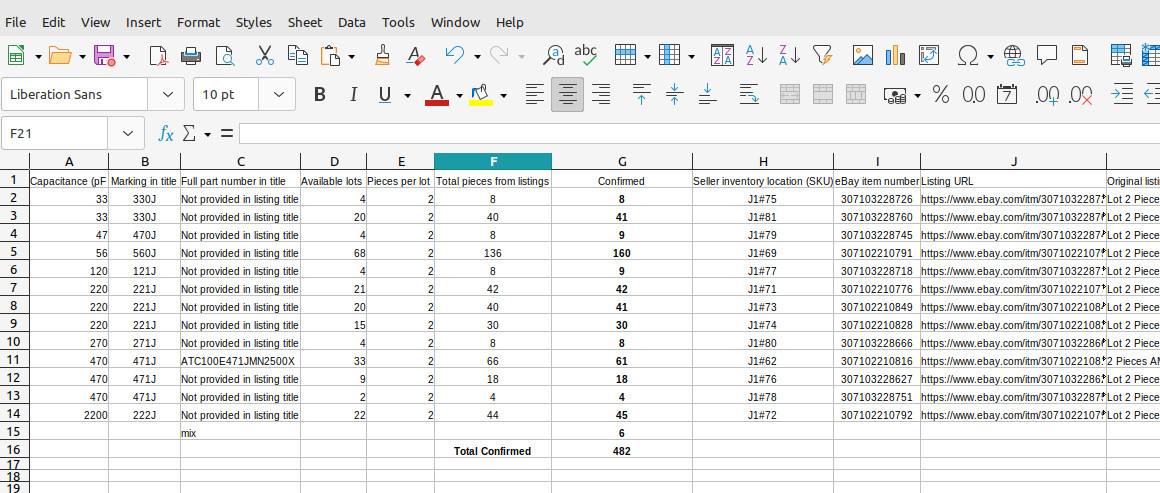The height and width of the screenshot is (493, 1160).
Task: Click the Save document icon
Action: point(104,56)
